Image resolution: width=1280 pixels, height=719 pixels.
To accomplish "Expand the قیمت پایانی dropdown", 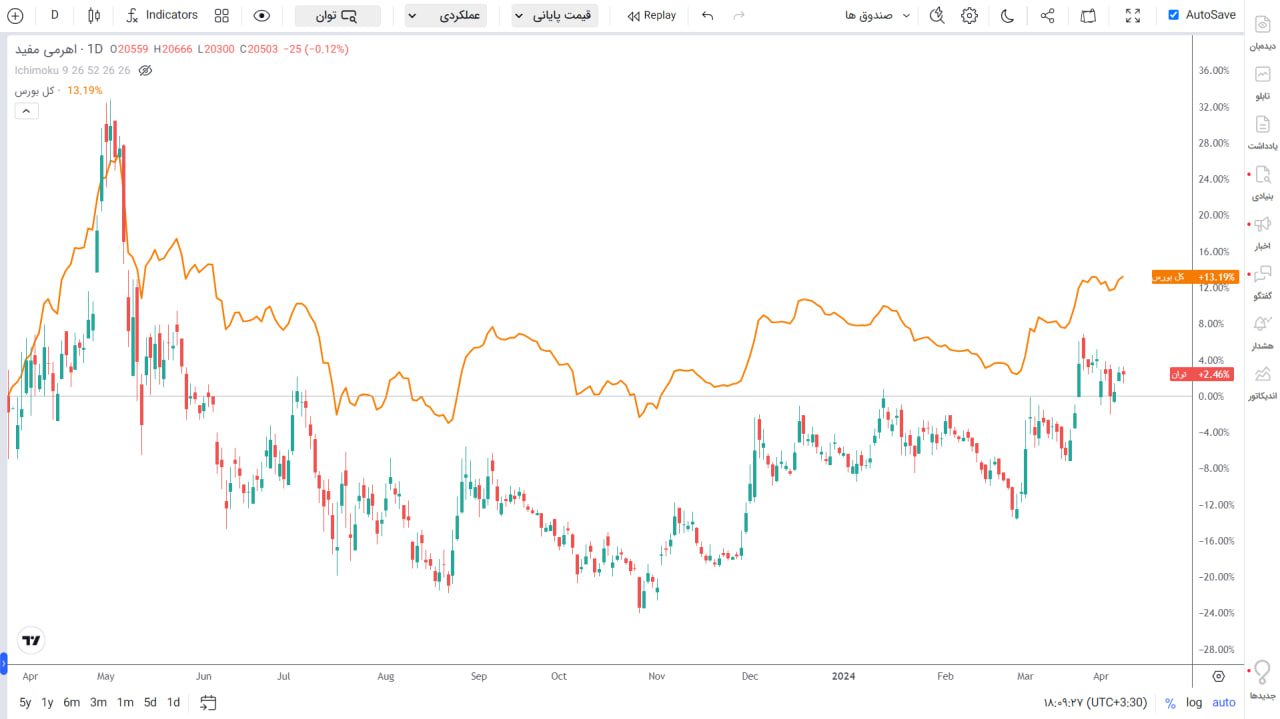I will (555, 16).
